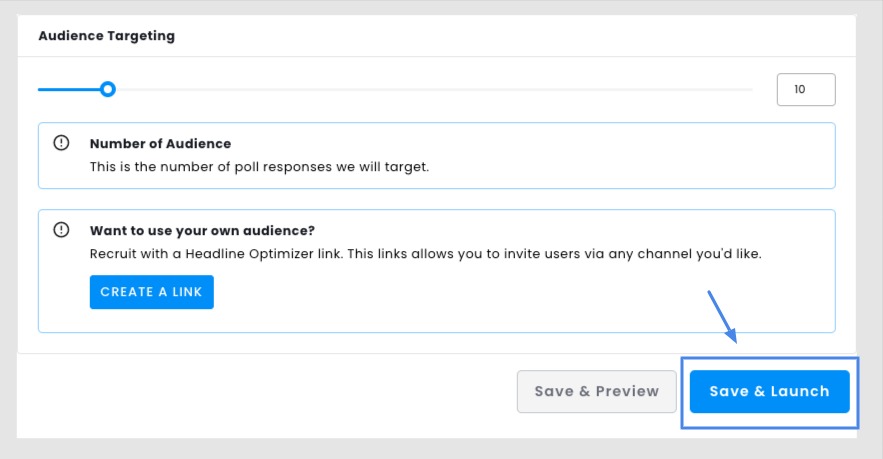
Task: Click the poll responses description sentence
Action: pos(259,167)
